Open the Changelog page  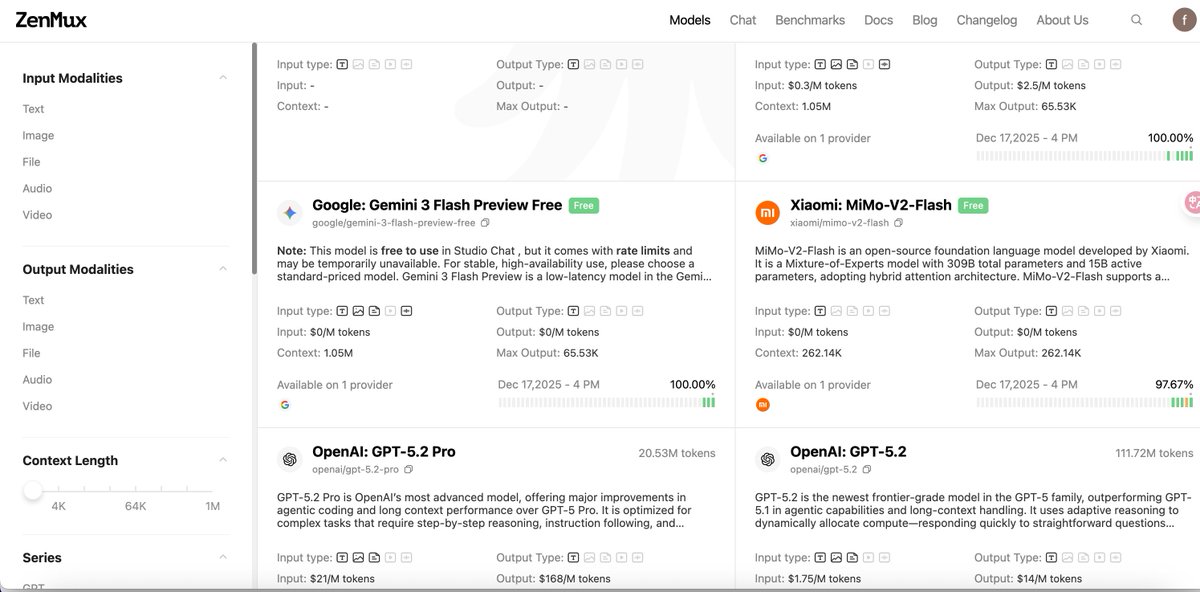[987, 20]
